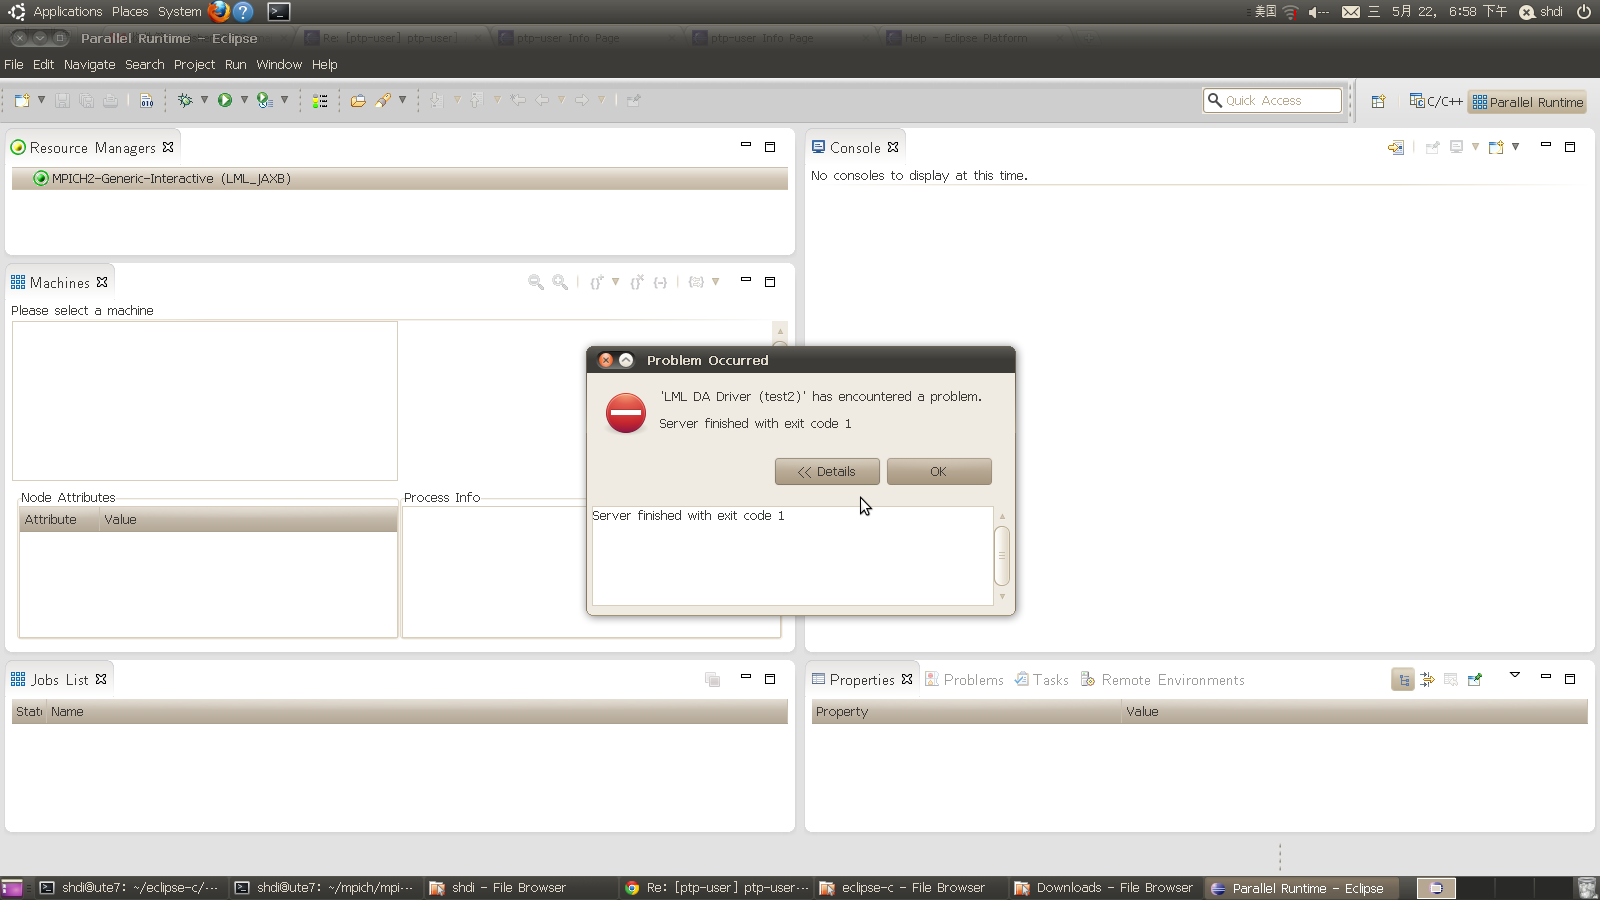The height and width of the screenshot is (900, 1600).
Task: Switch to the C/C++ perspective
Action: point(1435,101)
